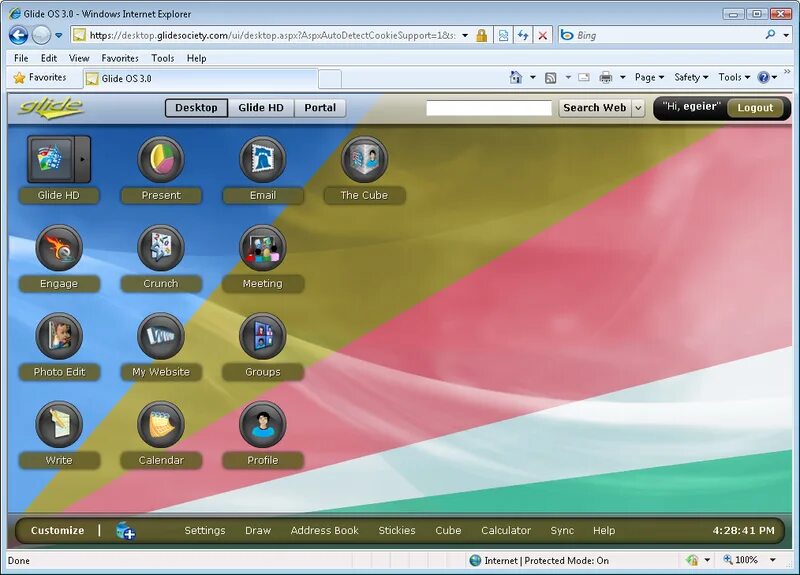This screenshot has height=575, width=800.
Task: Open the Photo Edit icon
Action: click(59, 336)
